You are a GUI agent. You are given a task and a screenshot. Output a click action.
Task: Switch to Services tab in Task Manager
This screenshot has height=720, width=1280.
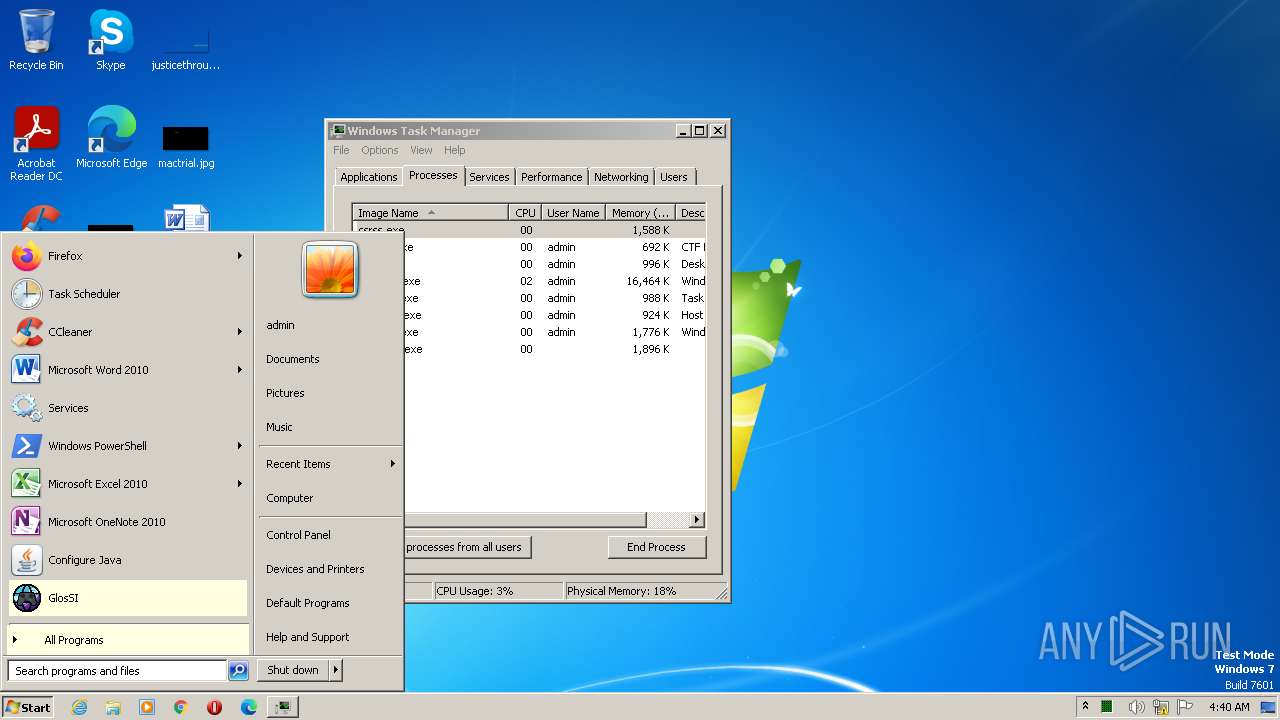coord(489,177)
